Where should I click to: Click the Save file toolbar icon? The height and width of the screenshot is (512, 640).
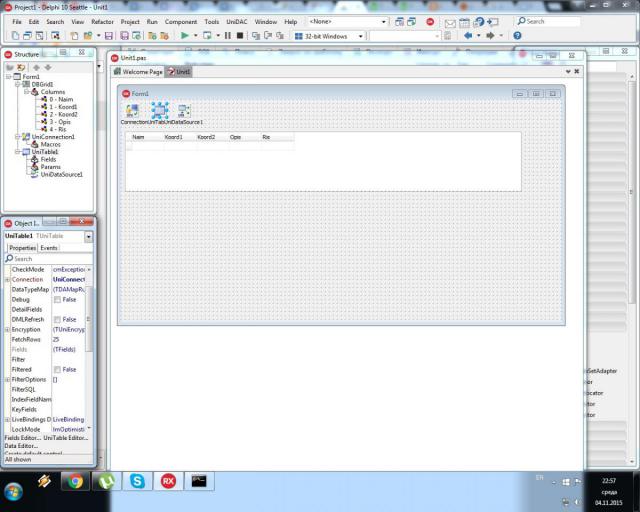point(109,36)
